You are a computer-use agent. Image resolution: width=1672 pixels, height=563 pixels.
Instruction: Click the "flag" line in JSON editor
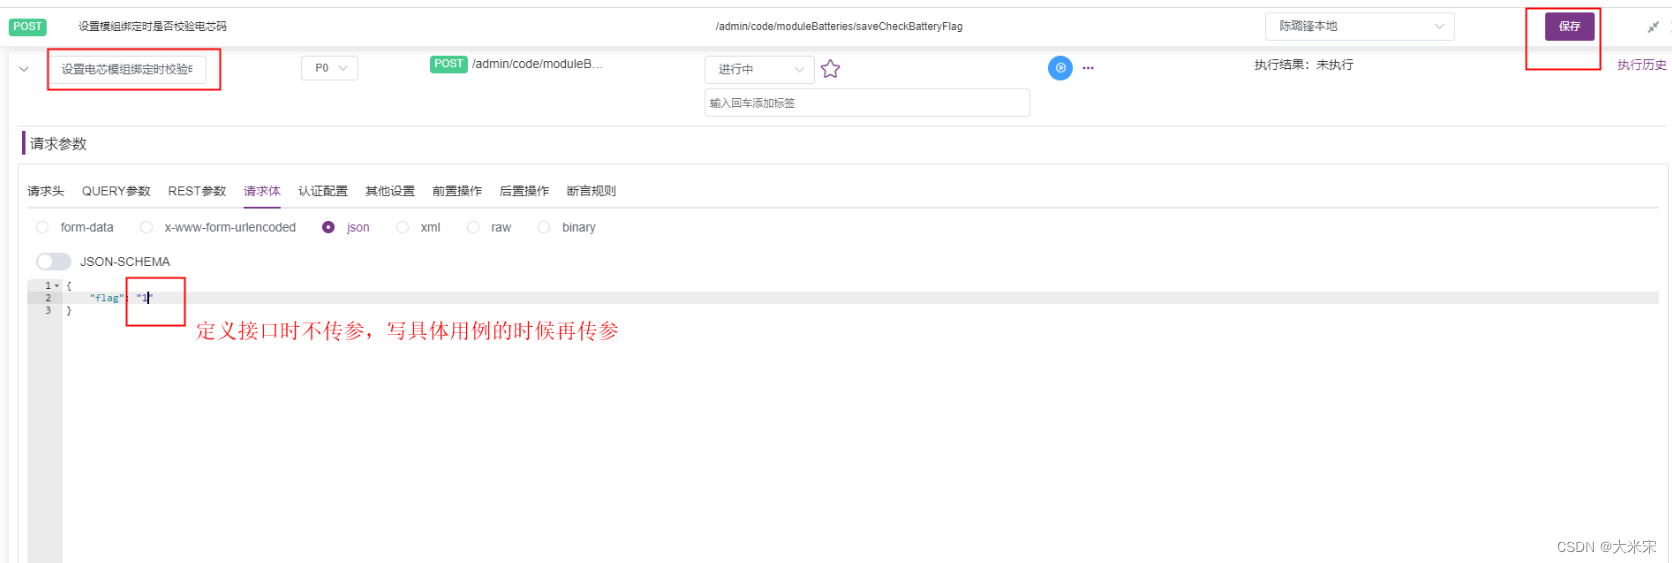pos(861,298)
